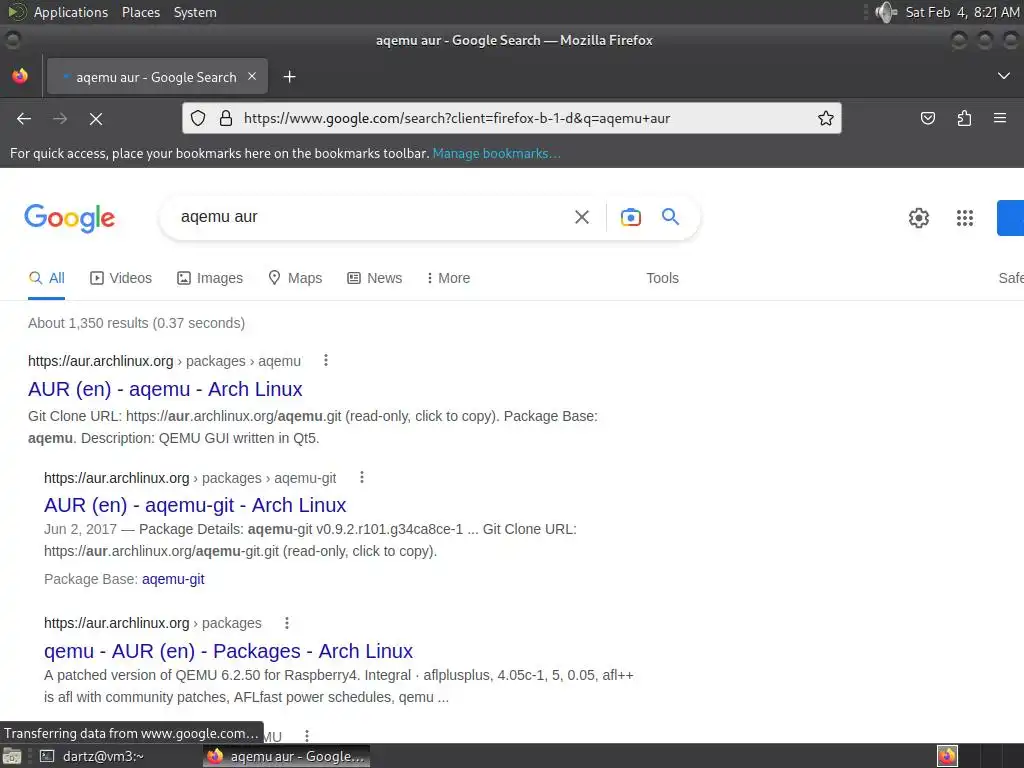Open the Places menu in top panel
The image size is (1024, 768).
tap(140, 12)
